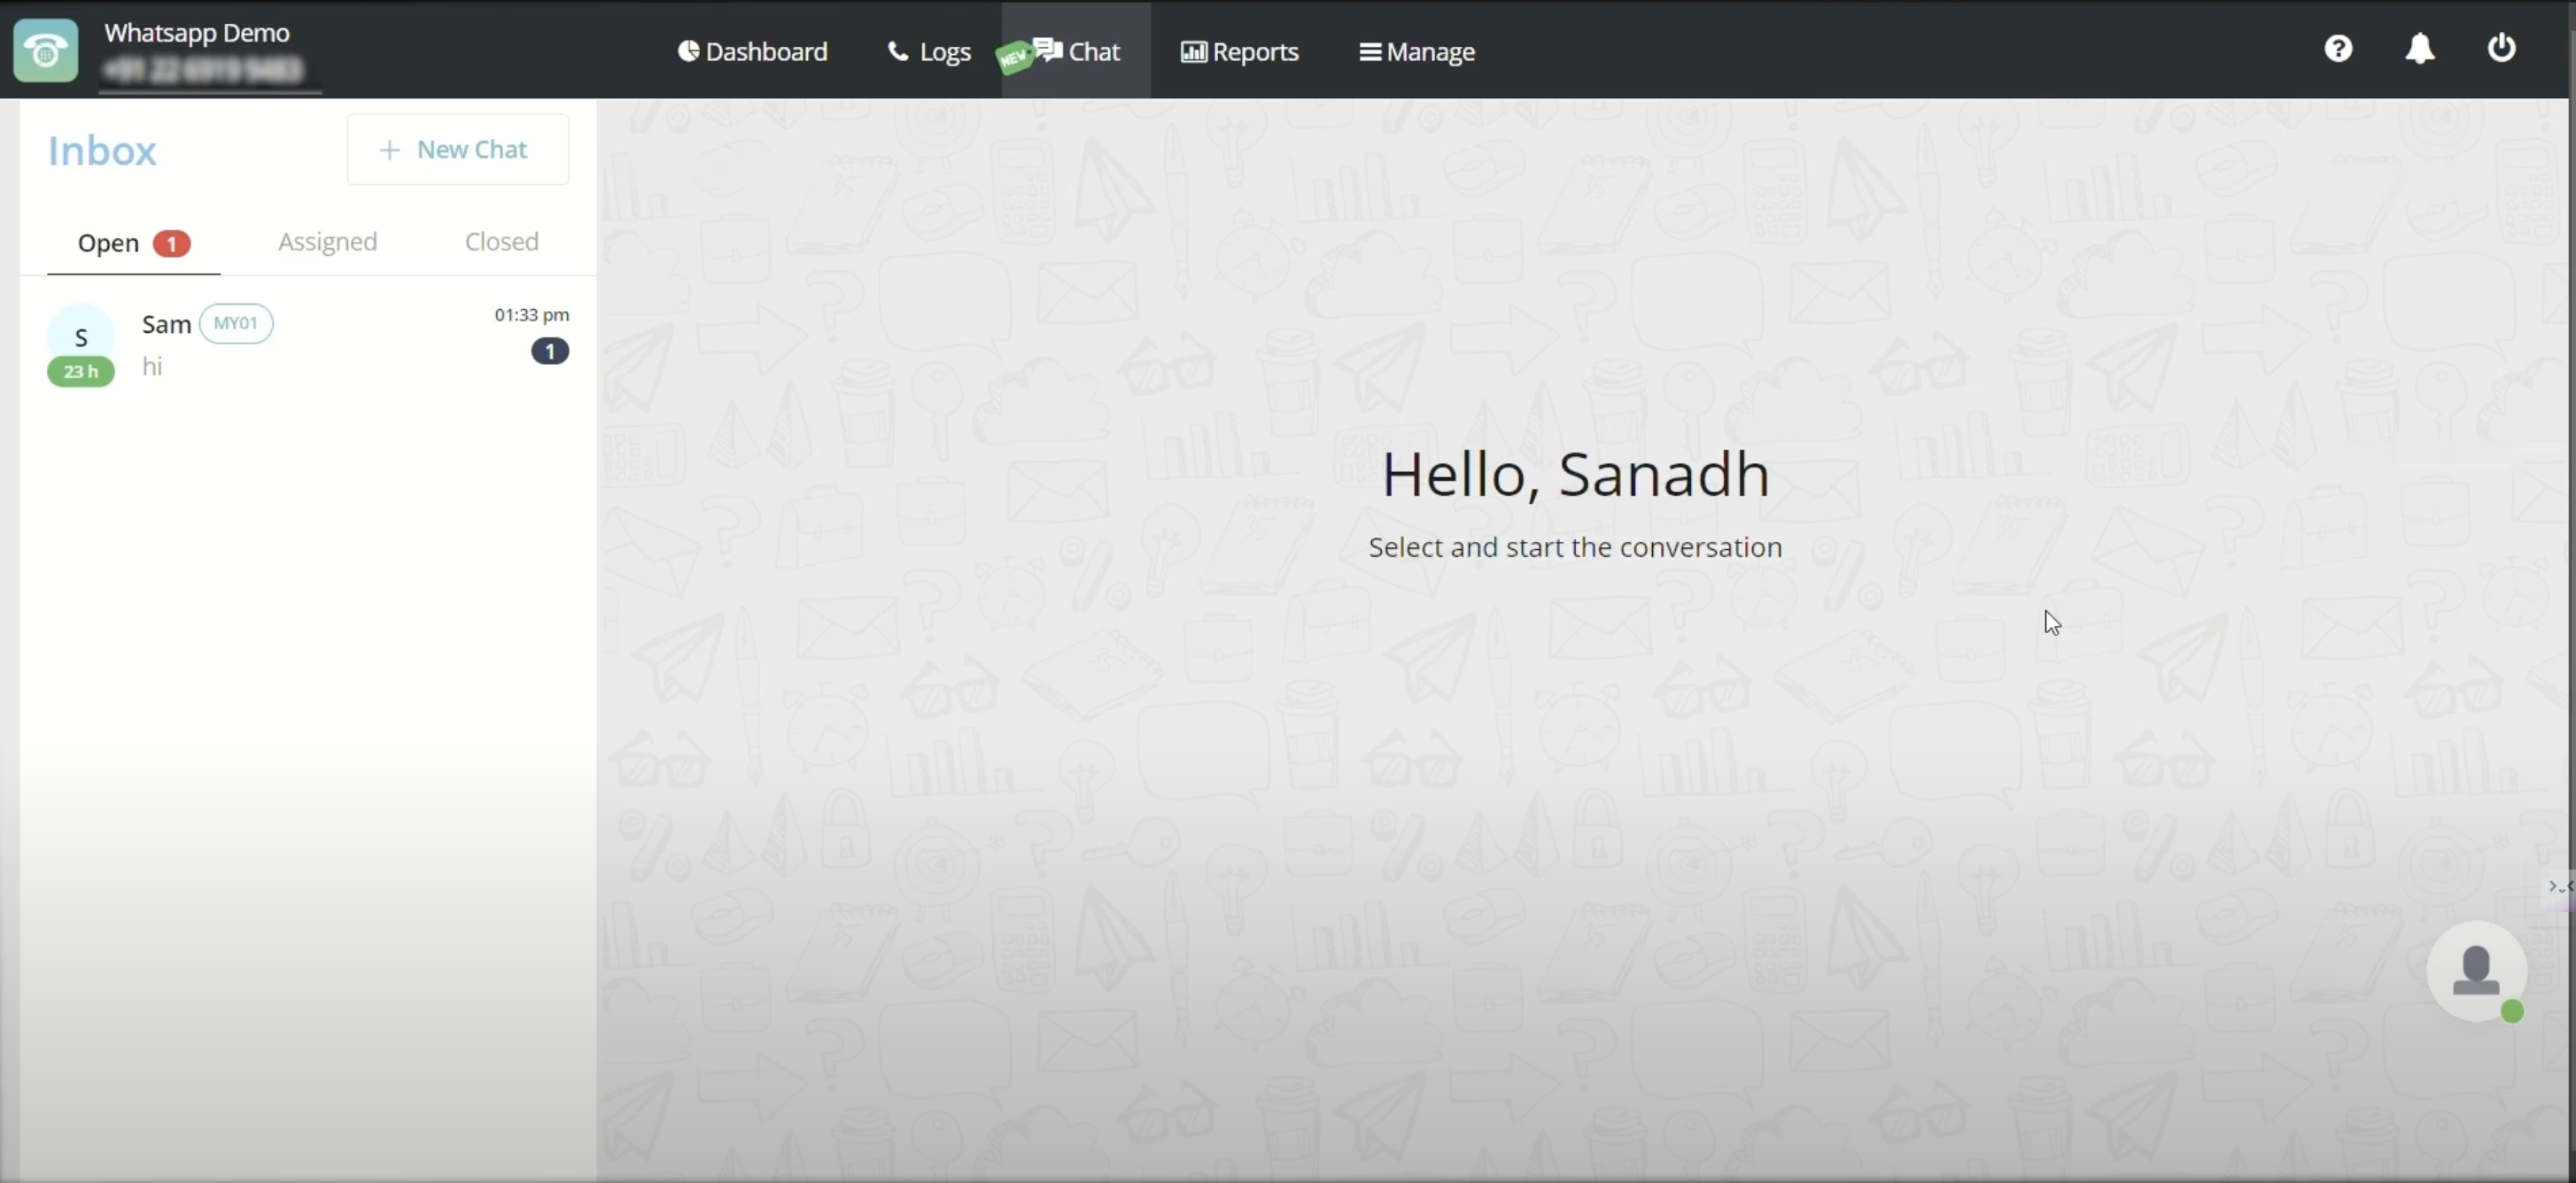
Task: Open the Reports section
Action: tap(1240, 51)
